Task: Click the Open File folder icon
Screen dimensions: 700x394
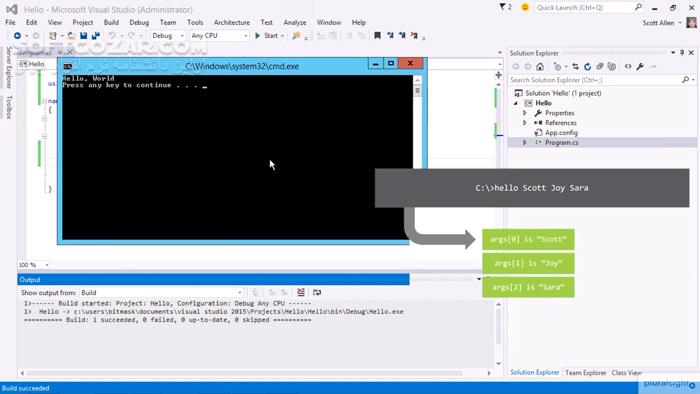Action: 71,36
